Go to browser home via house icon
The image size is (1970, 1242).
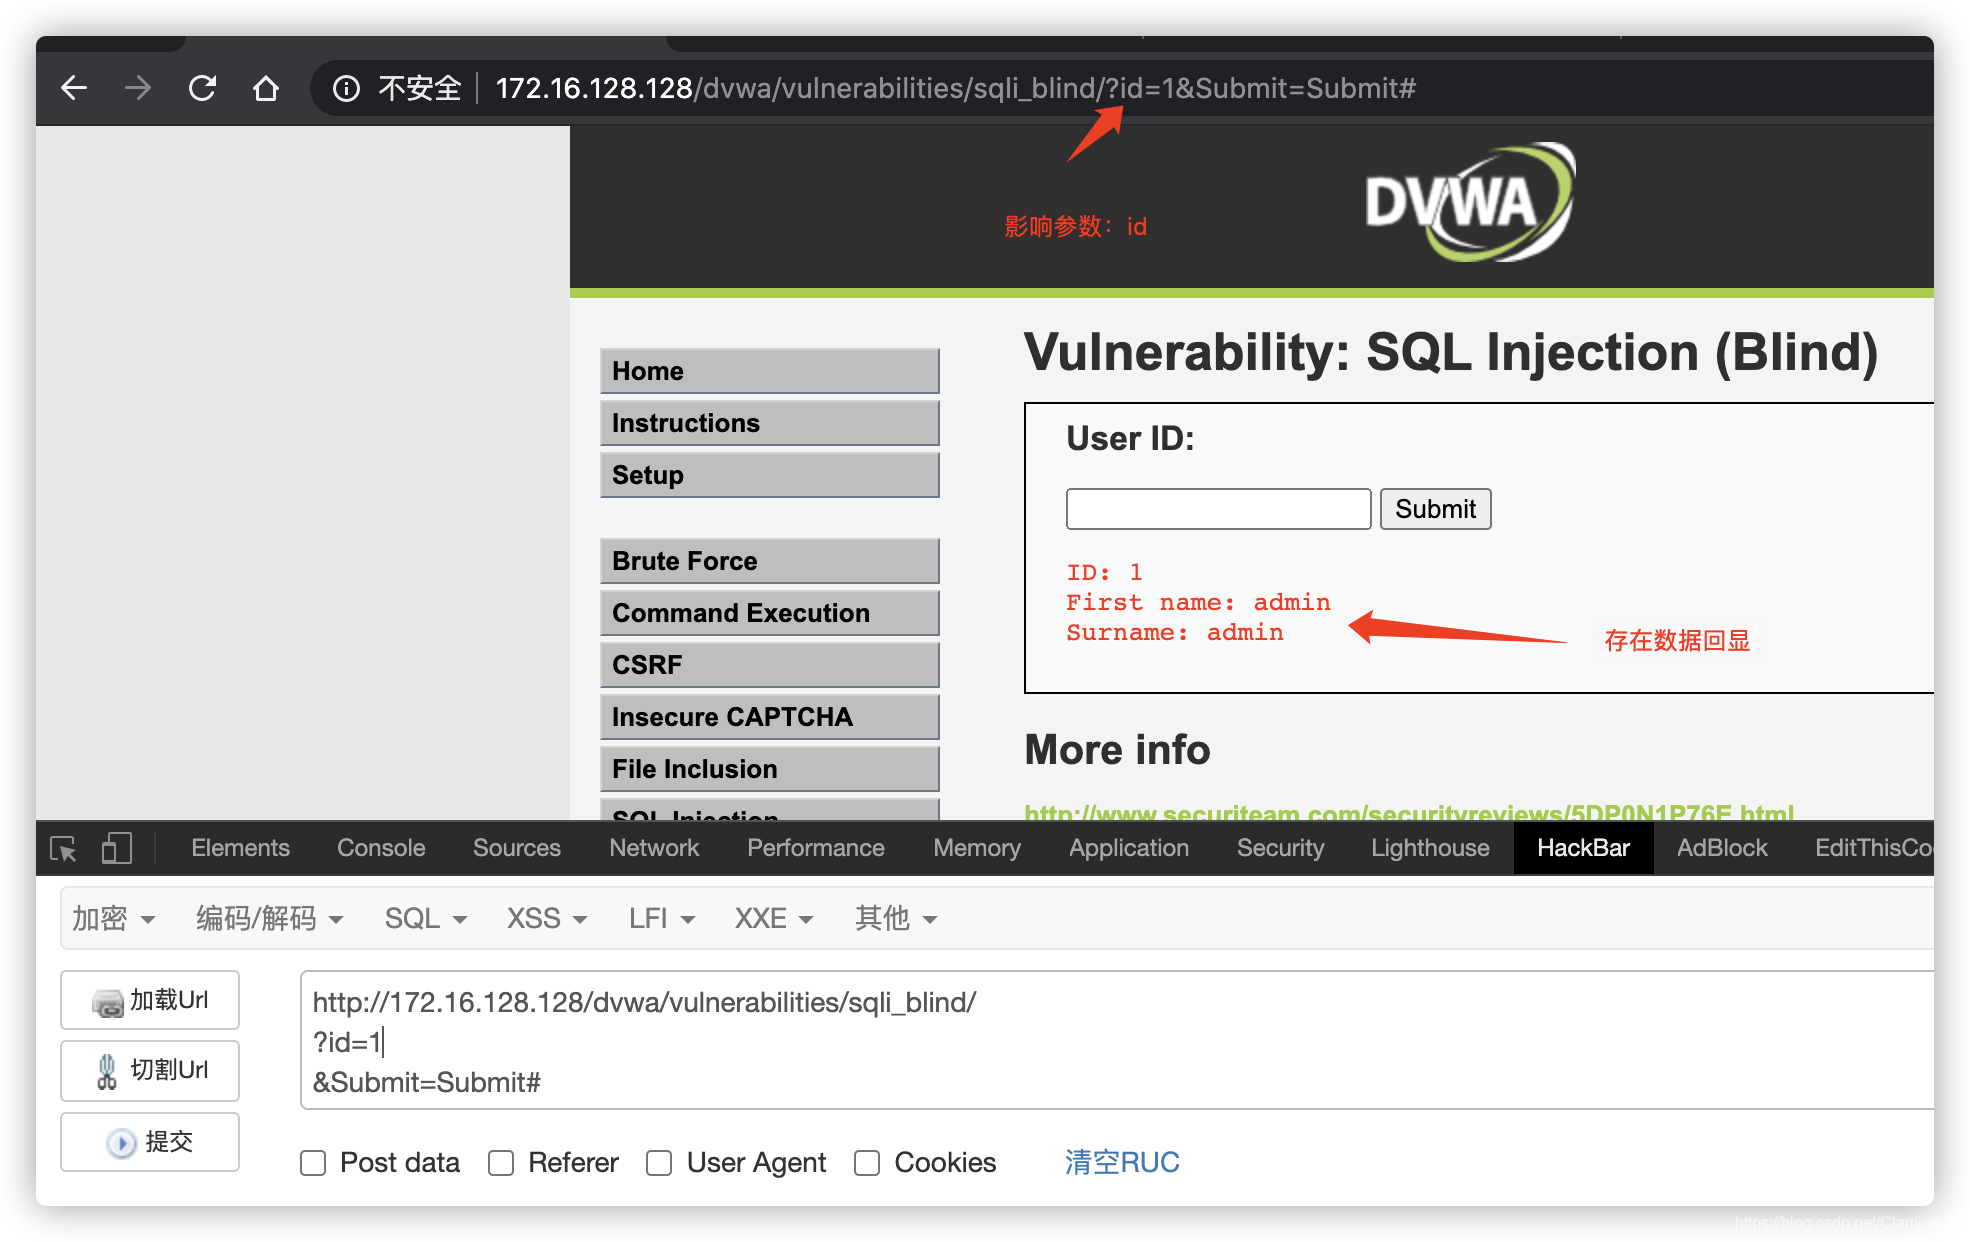click(266, 88)
